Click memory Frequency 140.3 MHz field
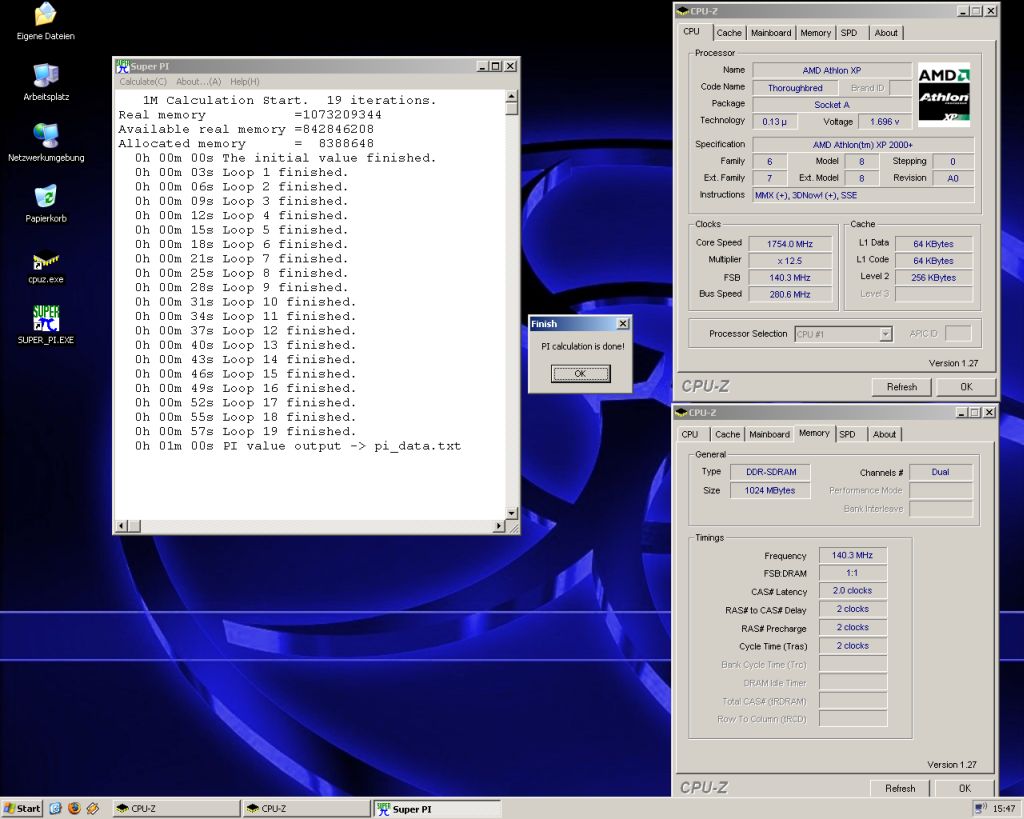This screenshot has width=1024, height=819. click(852, 555)
